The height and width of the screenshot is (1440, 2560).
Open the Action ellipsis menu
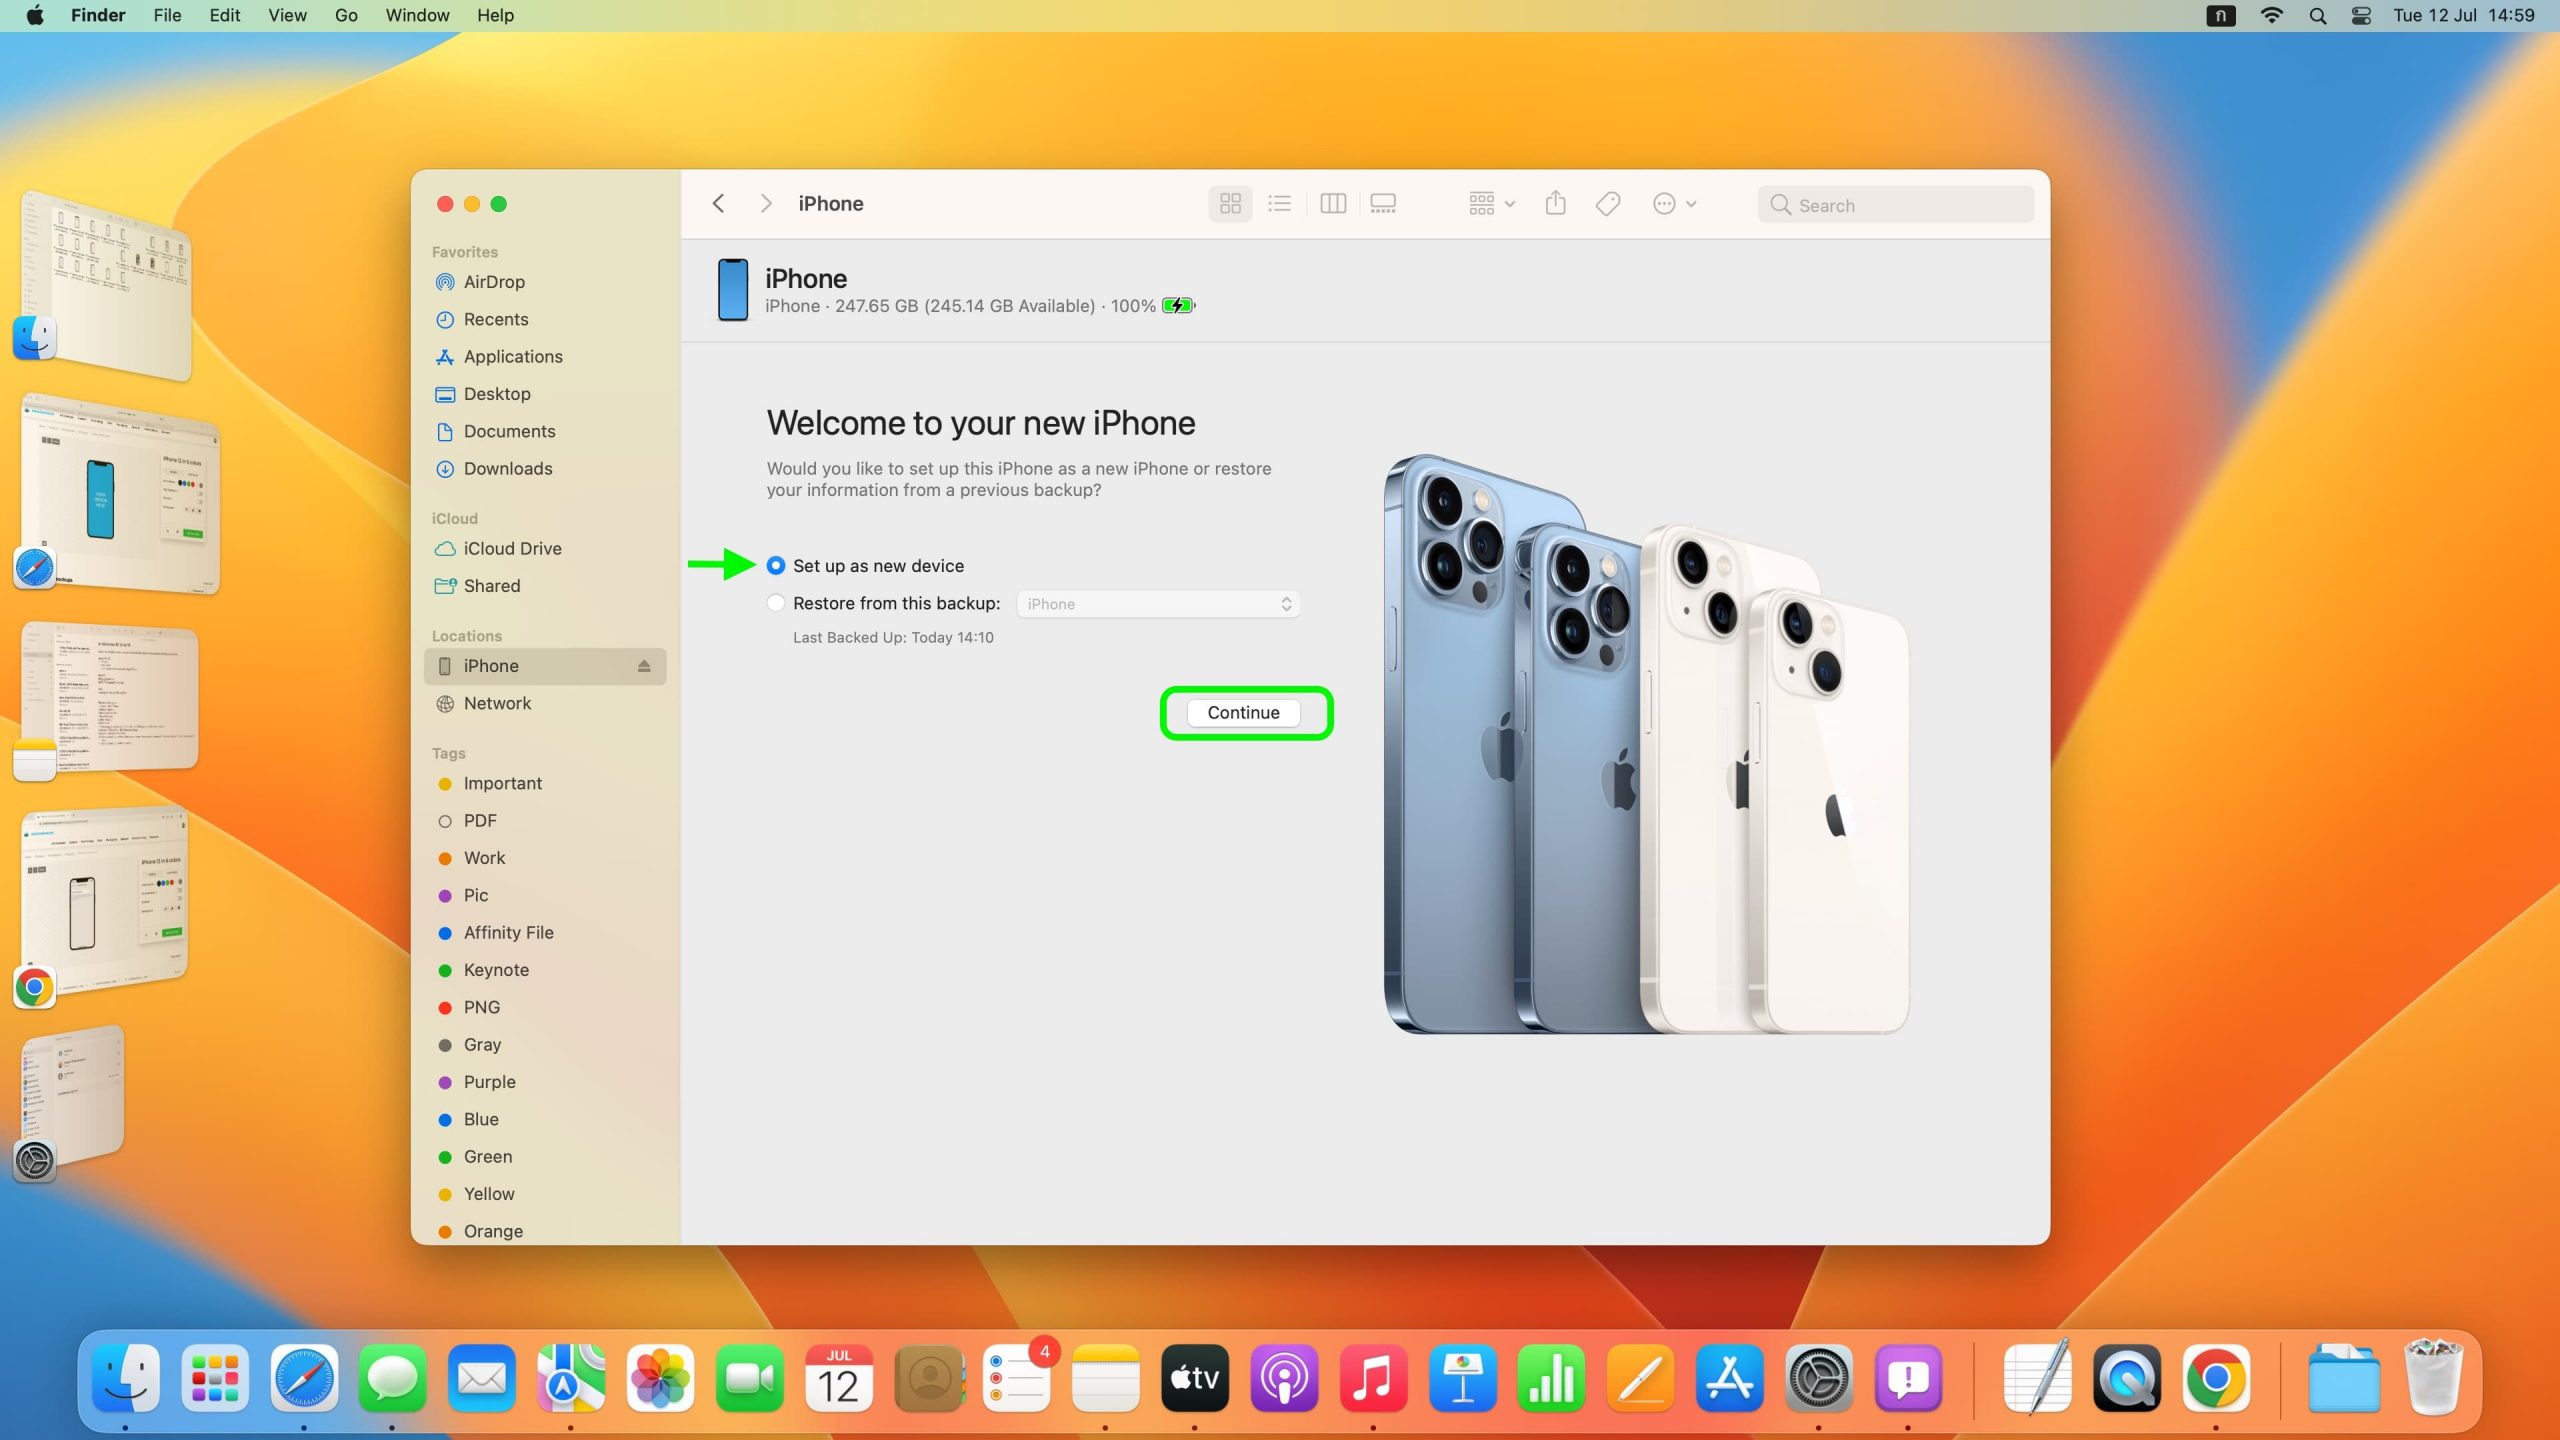1674,204
